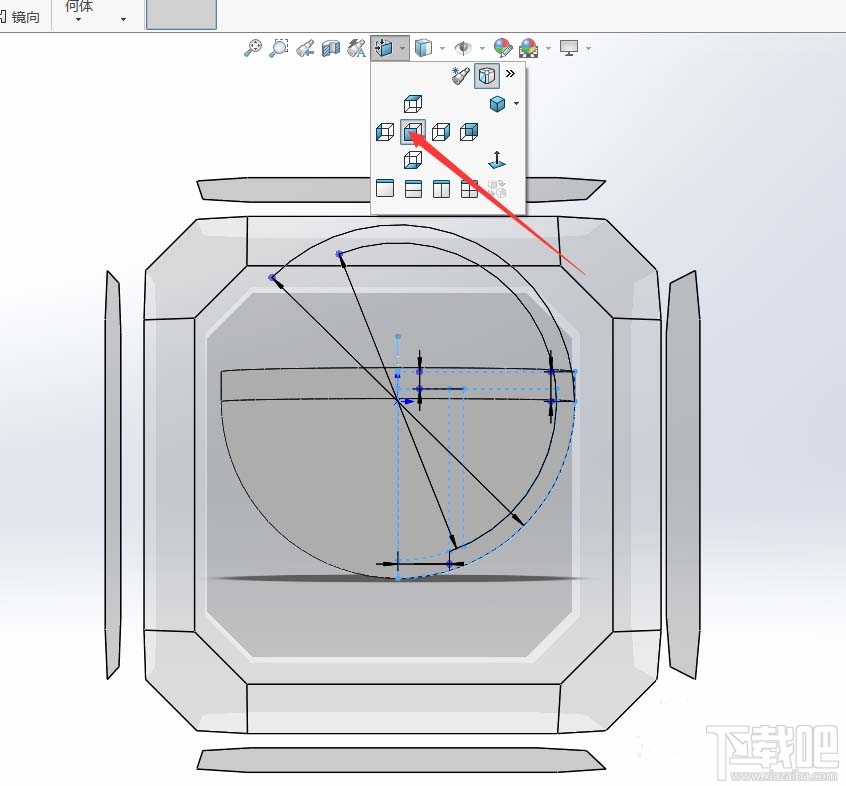Viewport: 846px width, 786px height.
Task: Switch to the Four View layout
Action: click(470, 188)
